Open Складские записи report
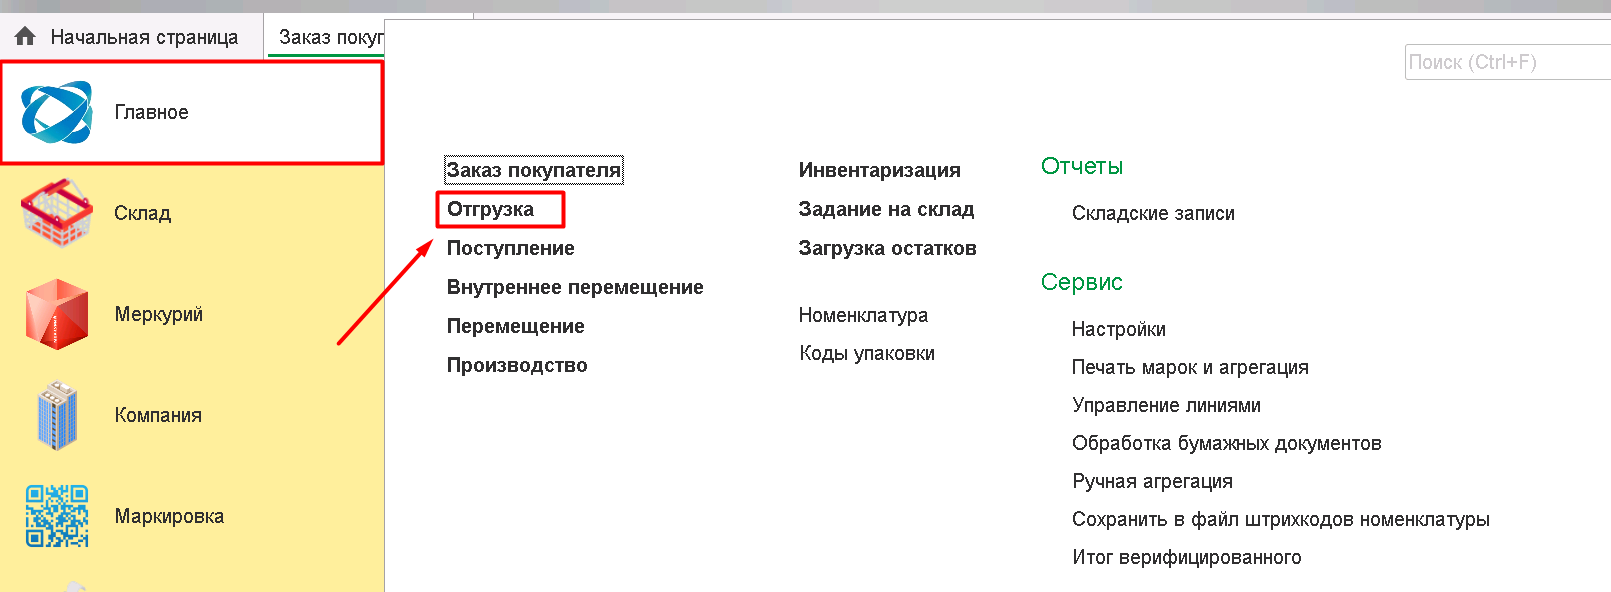Screen dimensions: 1611x592 (x=1153, y=213)
